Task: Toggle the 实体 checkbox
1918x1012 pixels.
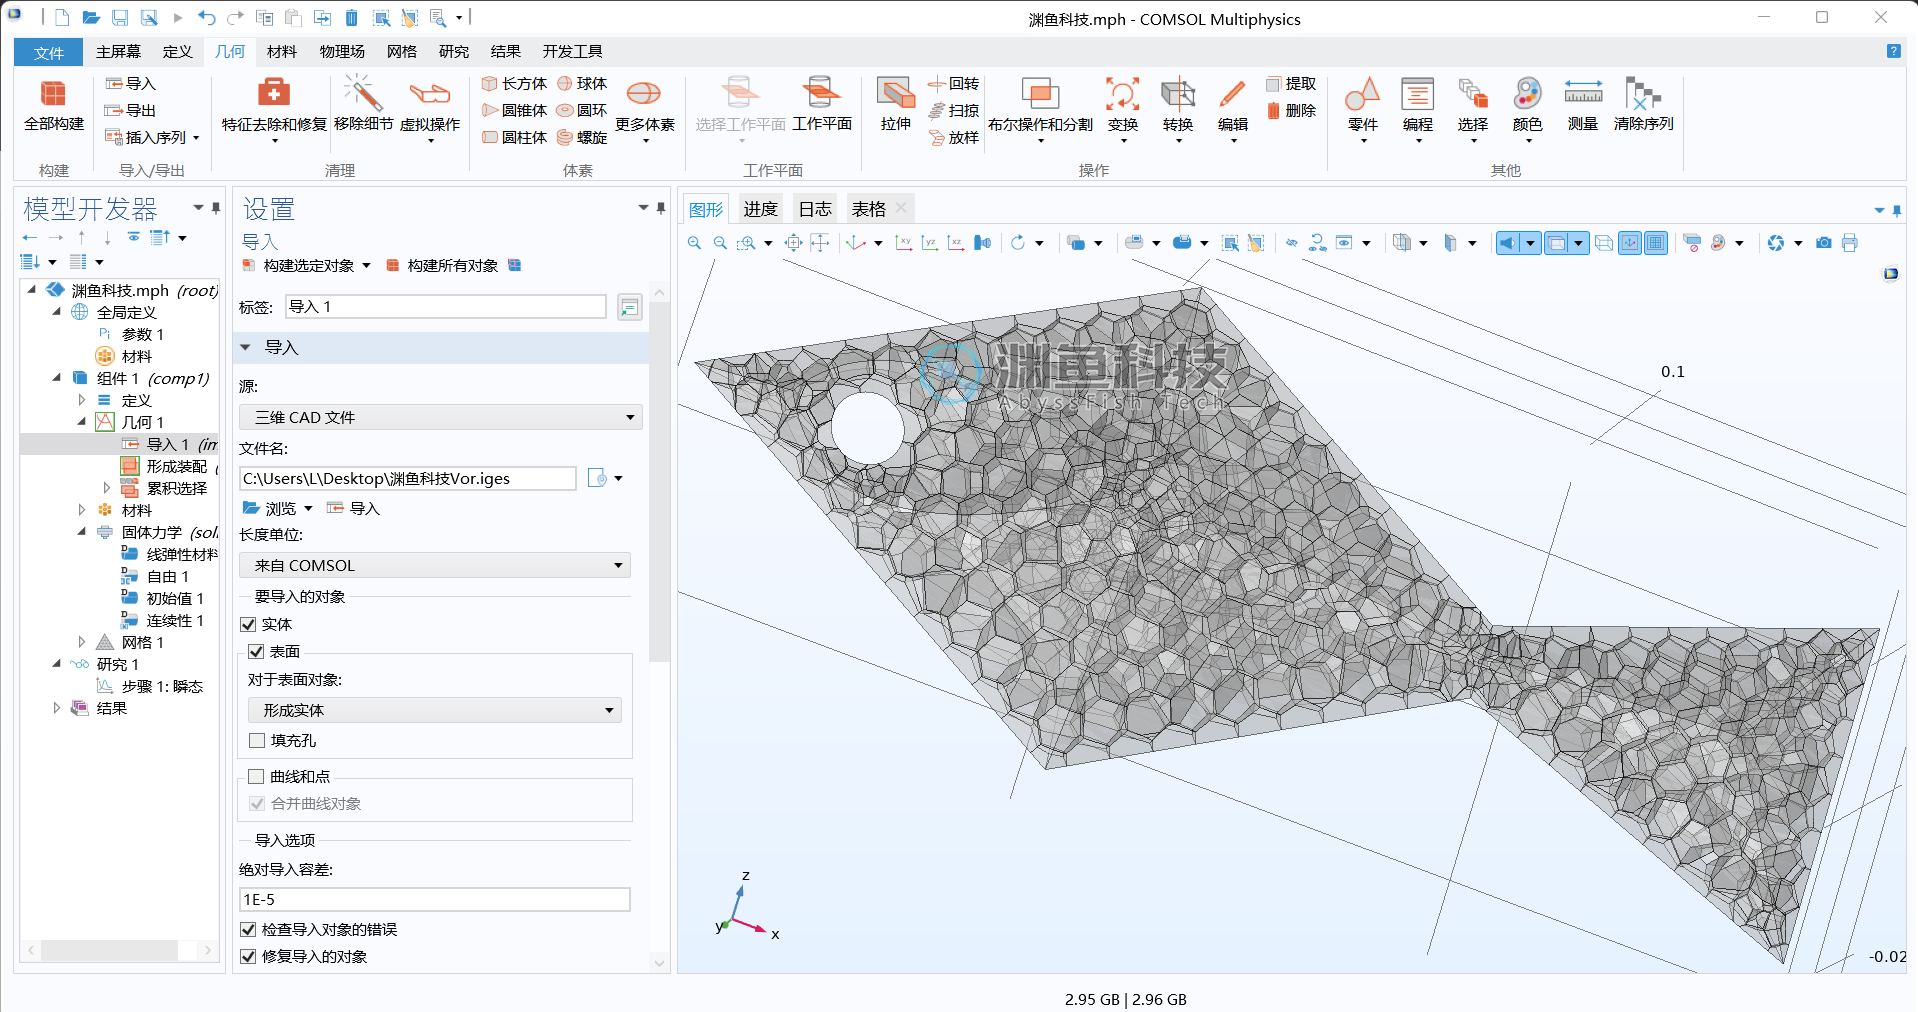Action: point(249,625)
